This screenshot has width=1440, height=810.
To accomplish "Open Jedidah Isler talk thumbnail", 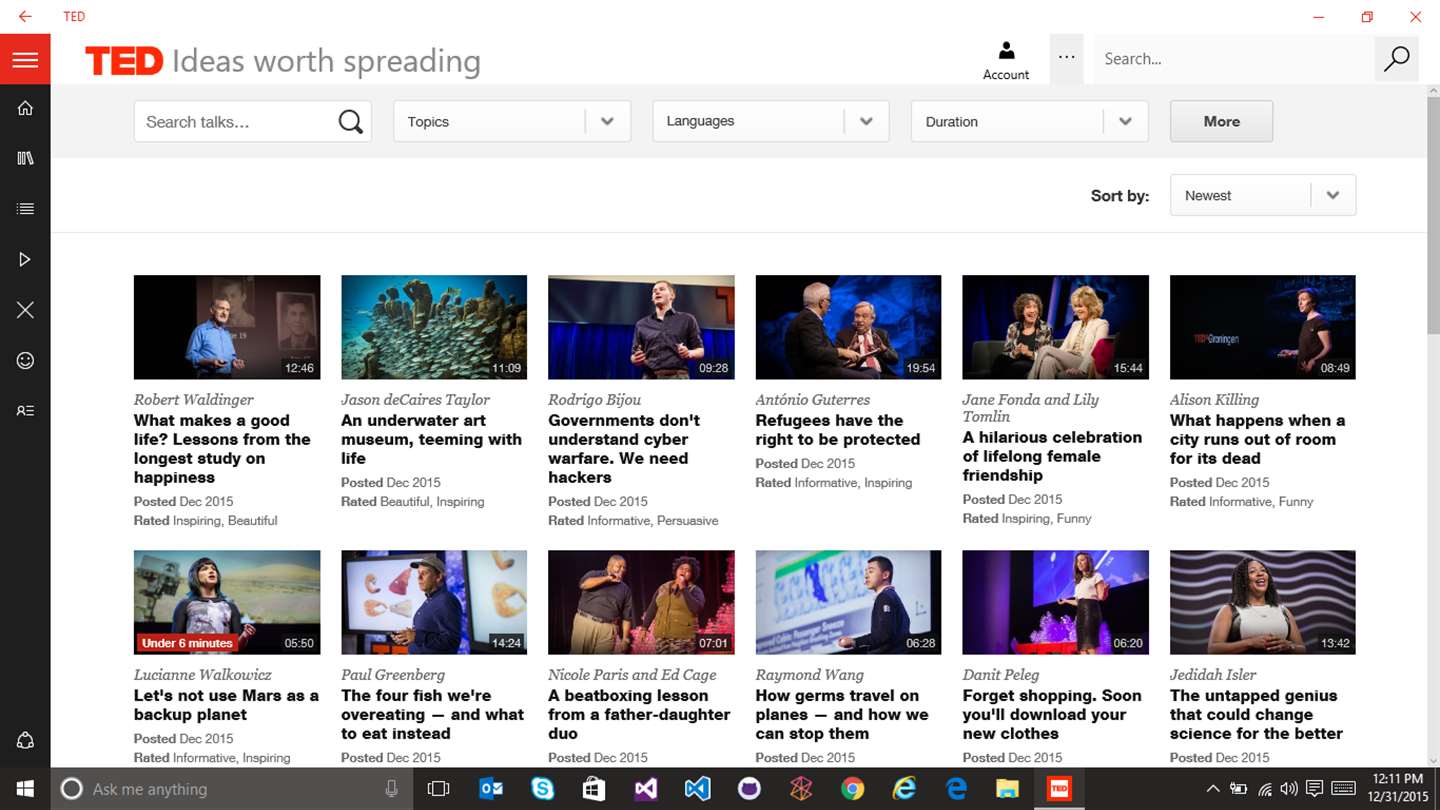I will [1263, 602].
